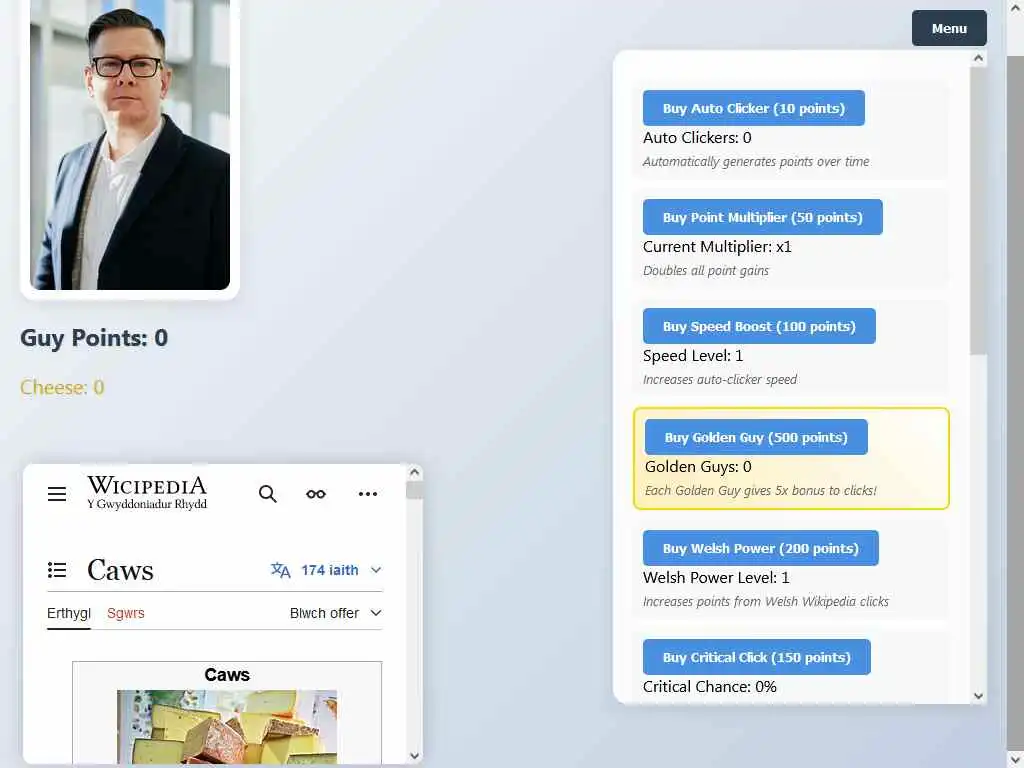Image resolution: width=1024 pixels, height=768 pixels.
Task: Click 'Increases auto-clicker speed' description
Action: pyautogui.click(x=720, y=379)
